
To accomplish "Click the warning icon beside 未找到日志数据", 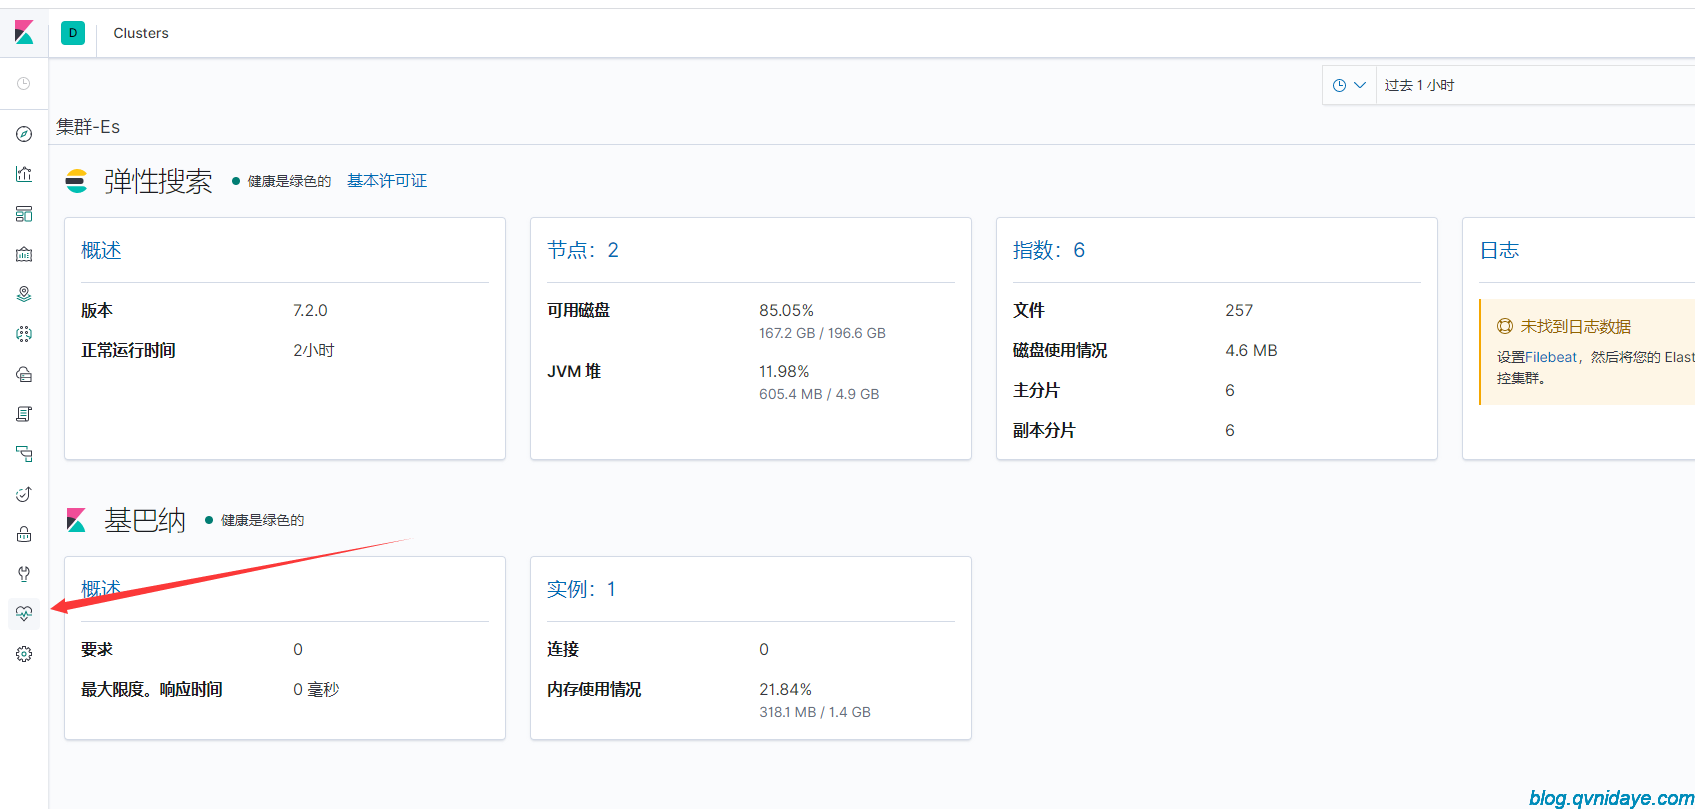I will (x=1505, y=326).
